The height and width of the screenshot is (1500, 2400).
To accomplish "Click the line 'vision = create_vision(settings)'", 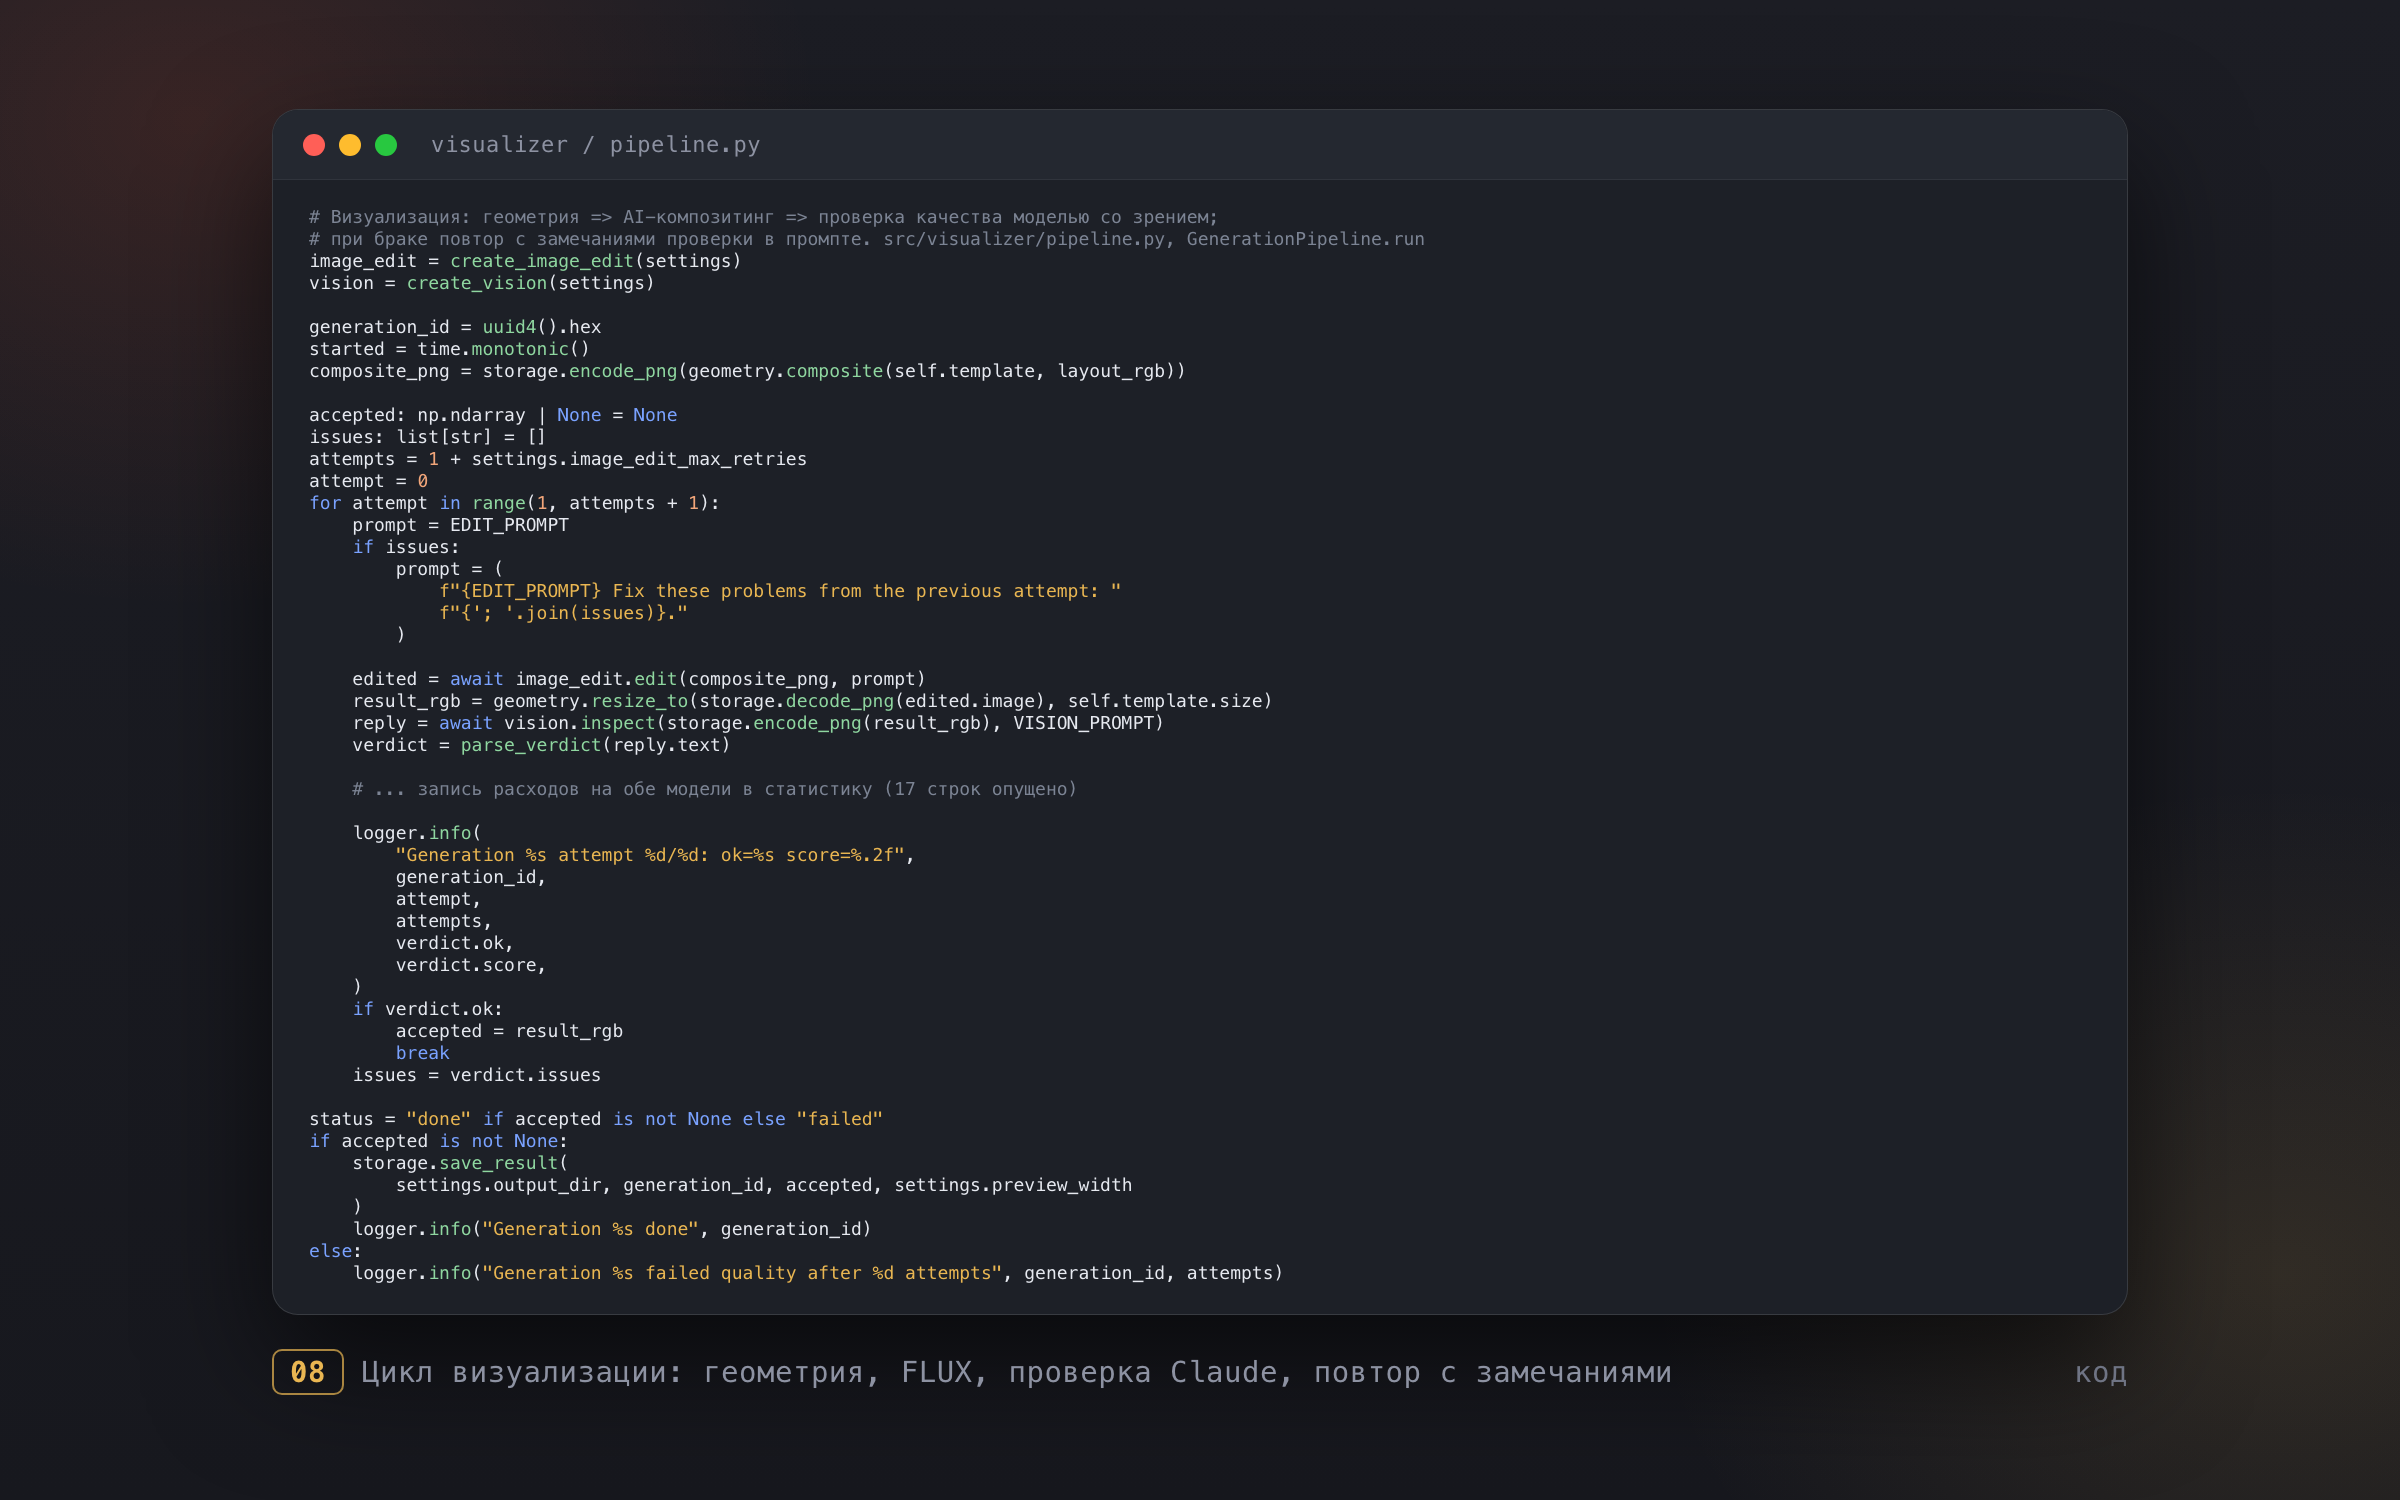I will [x=481, y=283].
